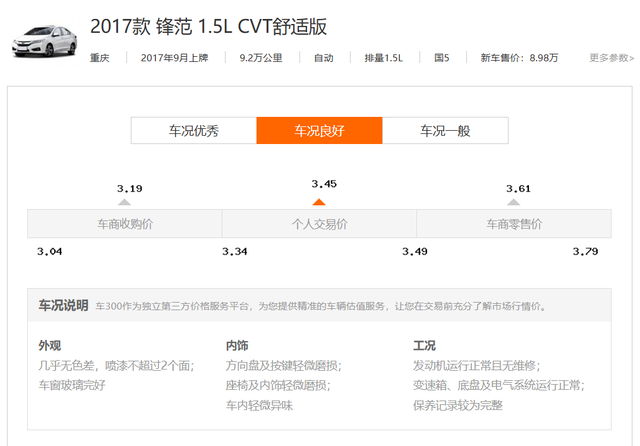Screen dimensions: 640x446
Task: Click the 工况 section heading
Action: [x=424, y=346]
